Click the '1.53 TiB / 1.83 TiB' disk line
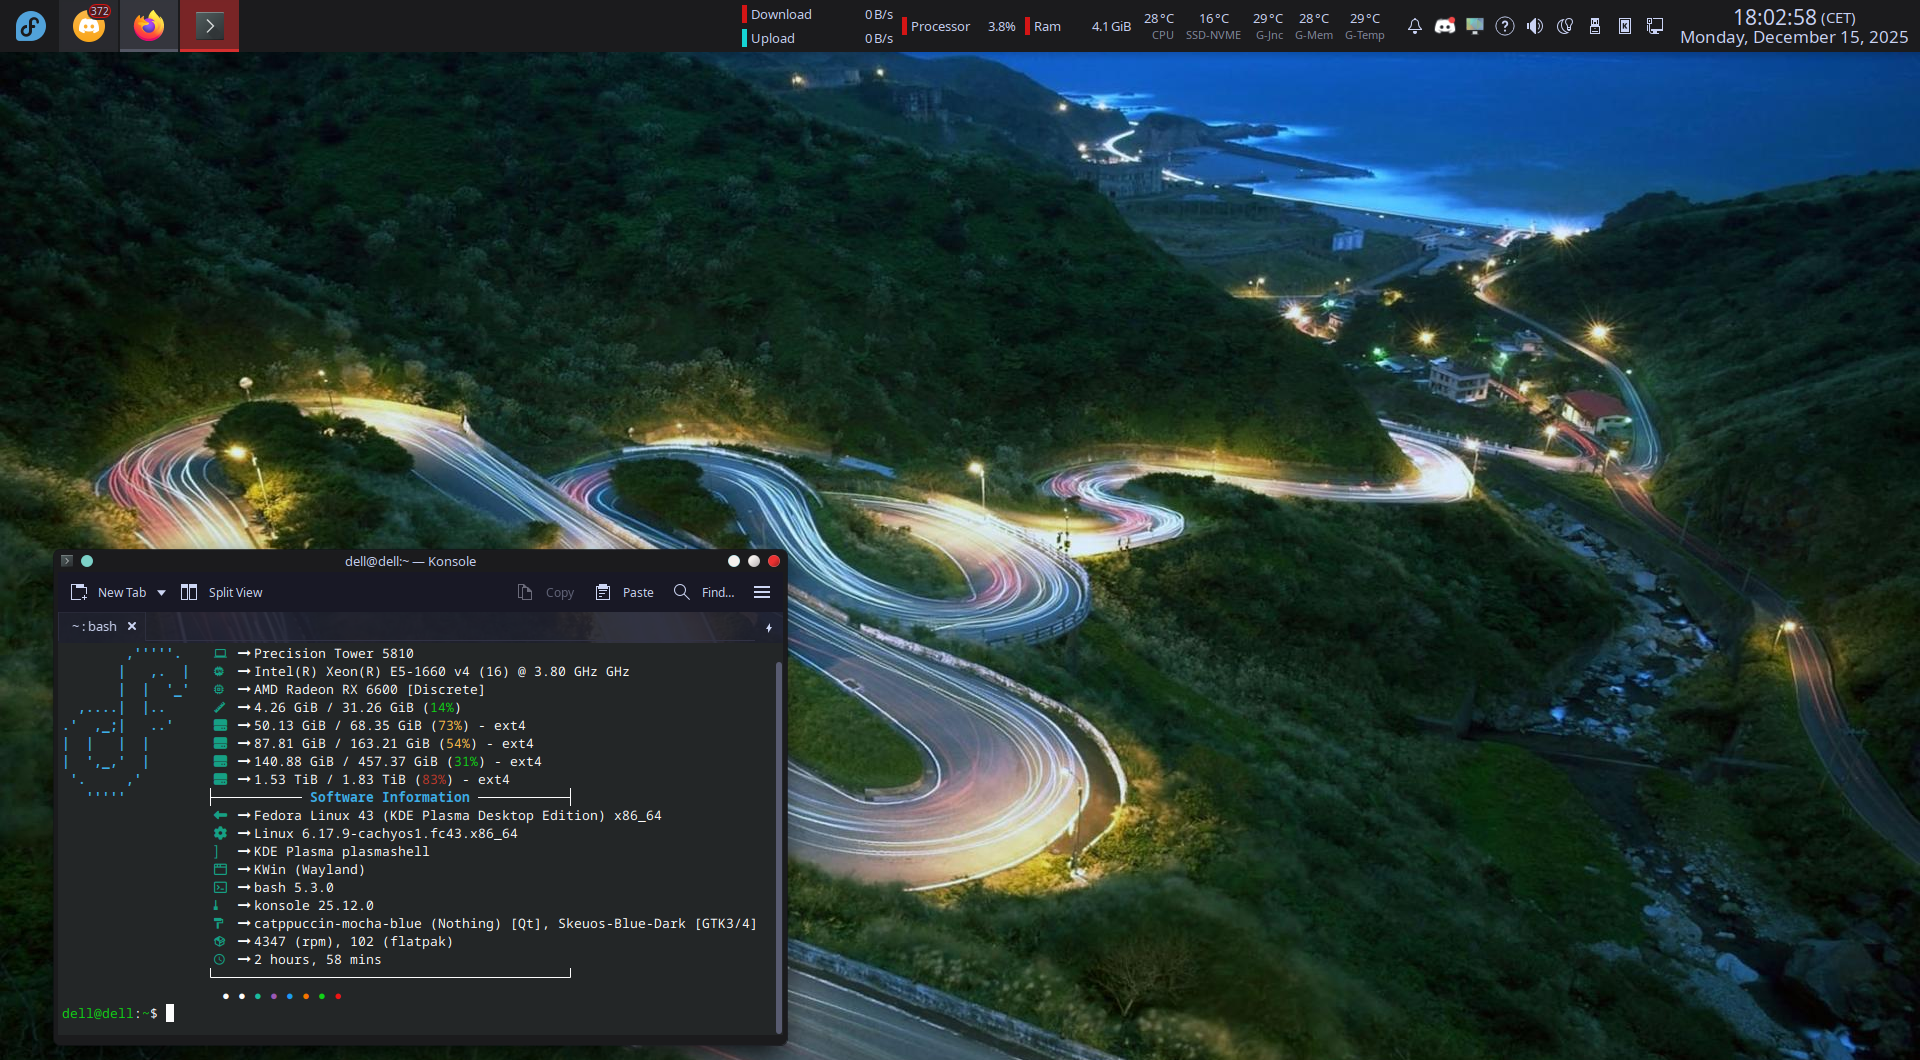This screenshot has height=1060, width=1920. click(382, 779)
